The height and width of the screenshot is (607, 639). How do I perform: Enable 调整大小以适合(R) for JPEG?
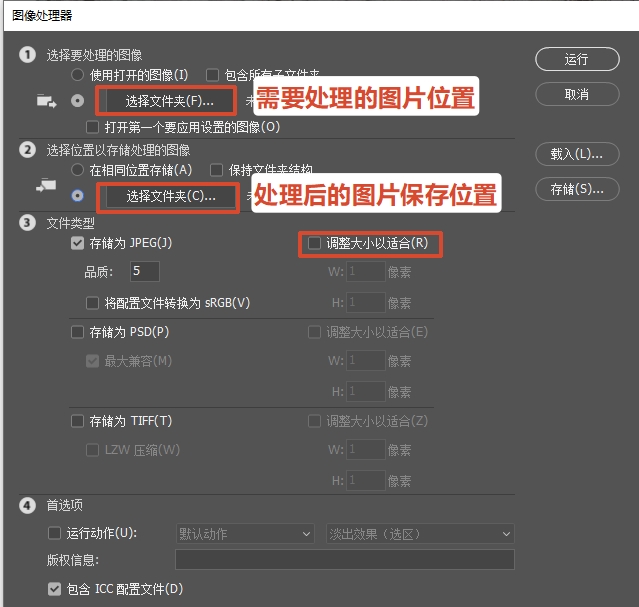tap(314, 243)
